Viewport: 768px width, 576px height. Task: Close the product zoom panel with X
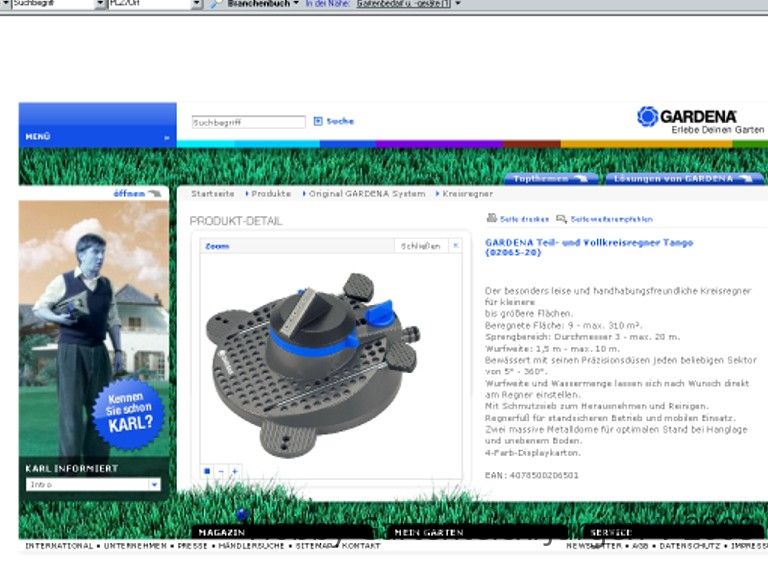(x=456, y=245)
